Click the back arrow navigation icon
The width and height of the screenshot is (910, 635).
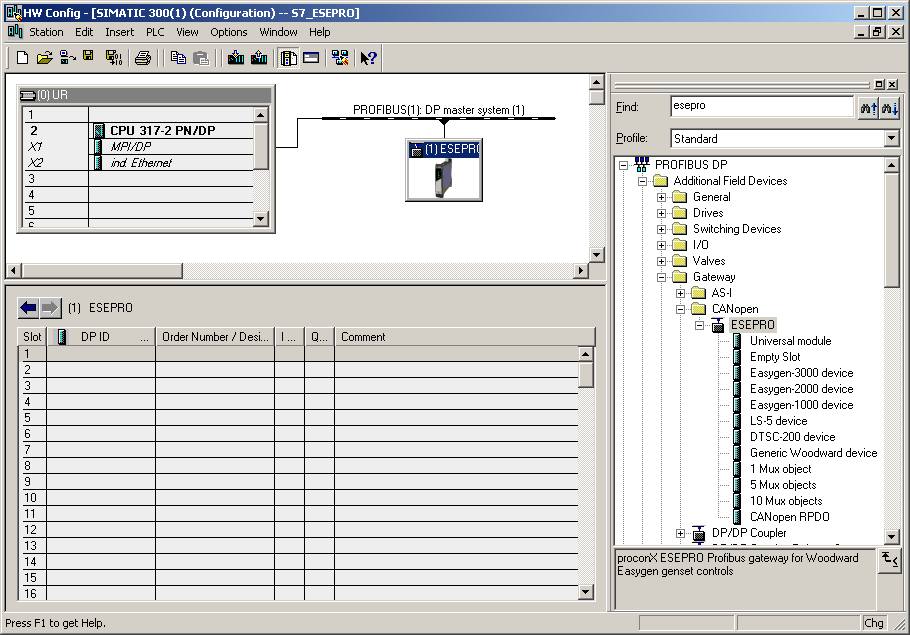coord(28,308)
